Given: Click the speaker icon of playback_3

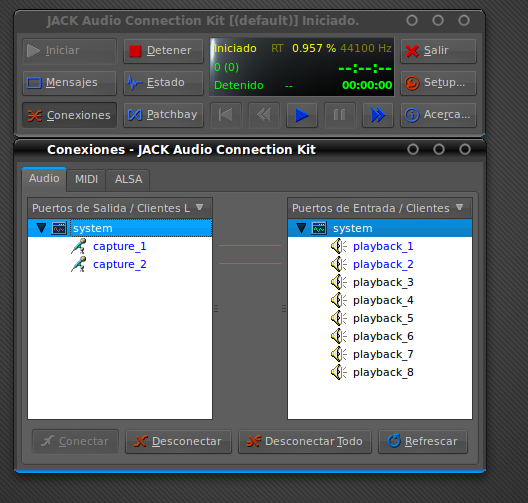Looking at the screenshot, I should coord(338,282).
